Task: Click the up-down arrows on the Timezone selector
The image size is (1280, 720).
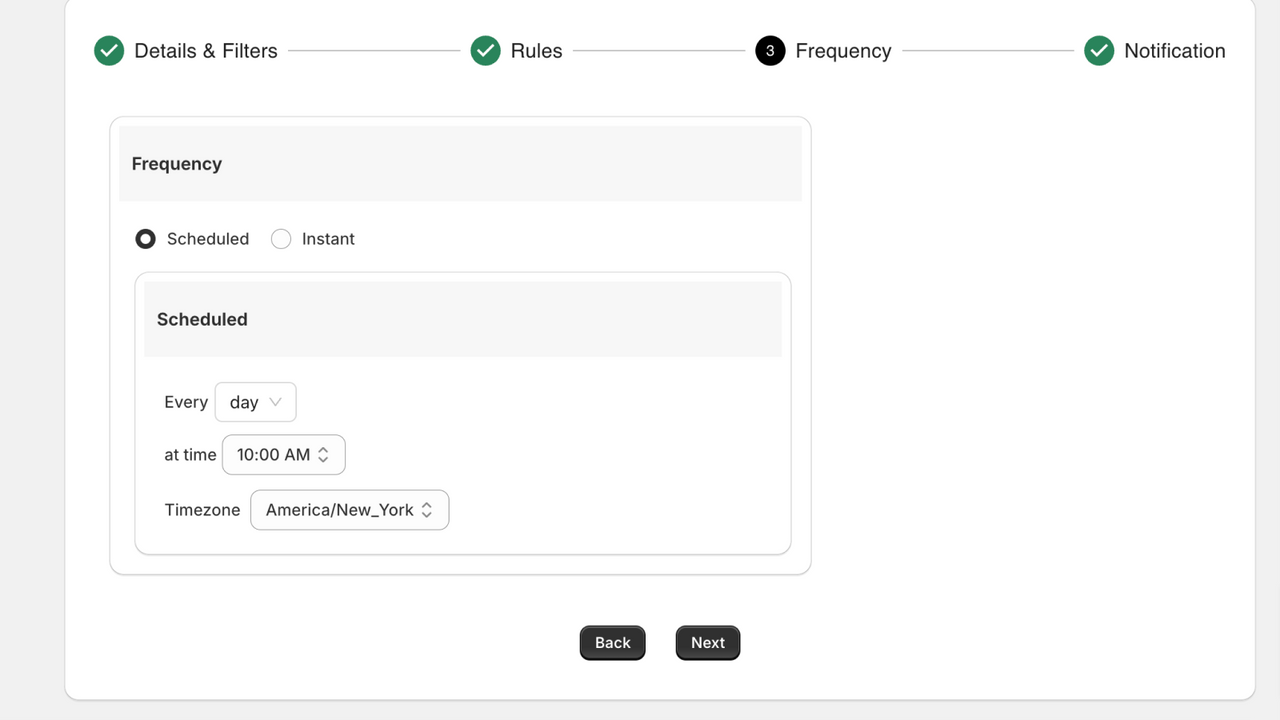Action: (427, 510)
